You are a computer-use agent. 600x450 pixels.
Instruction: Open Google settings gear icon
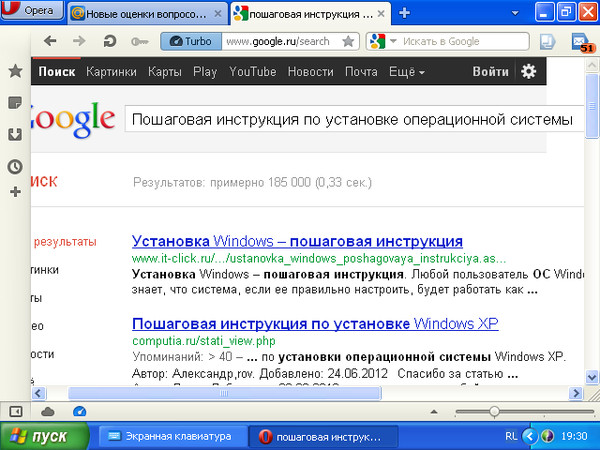(528, 72)
